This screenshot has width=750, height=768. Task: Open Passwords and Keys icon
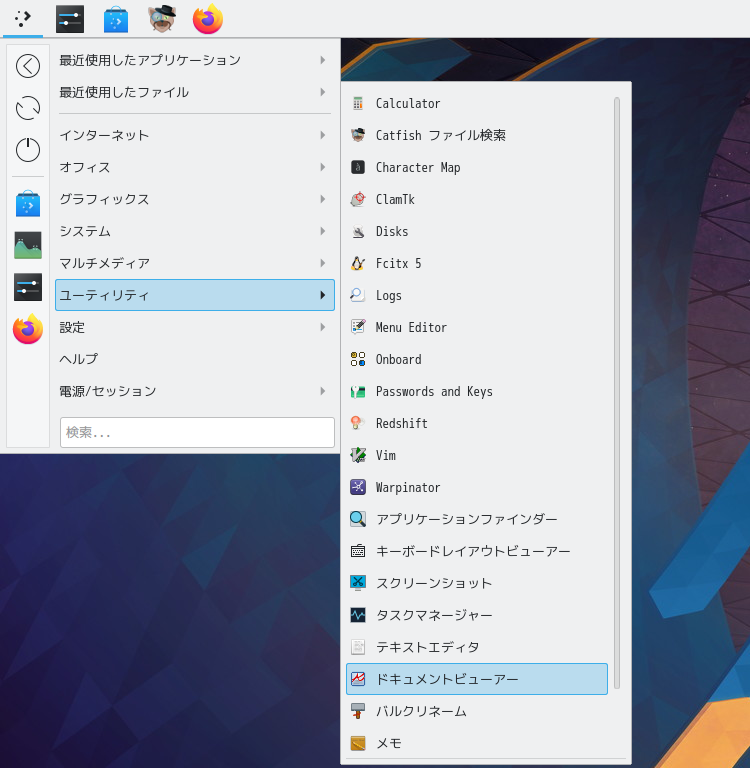(x=358, y=391)
